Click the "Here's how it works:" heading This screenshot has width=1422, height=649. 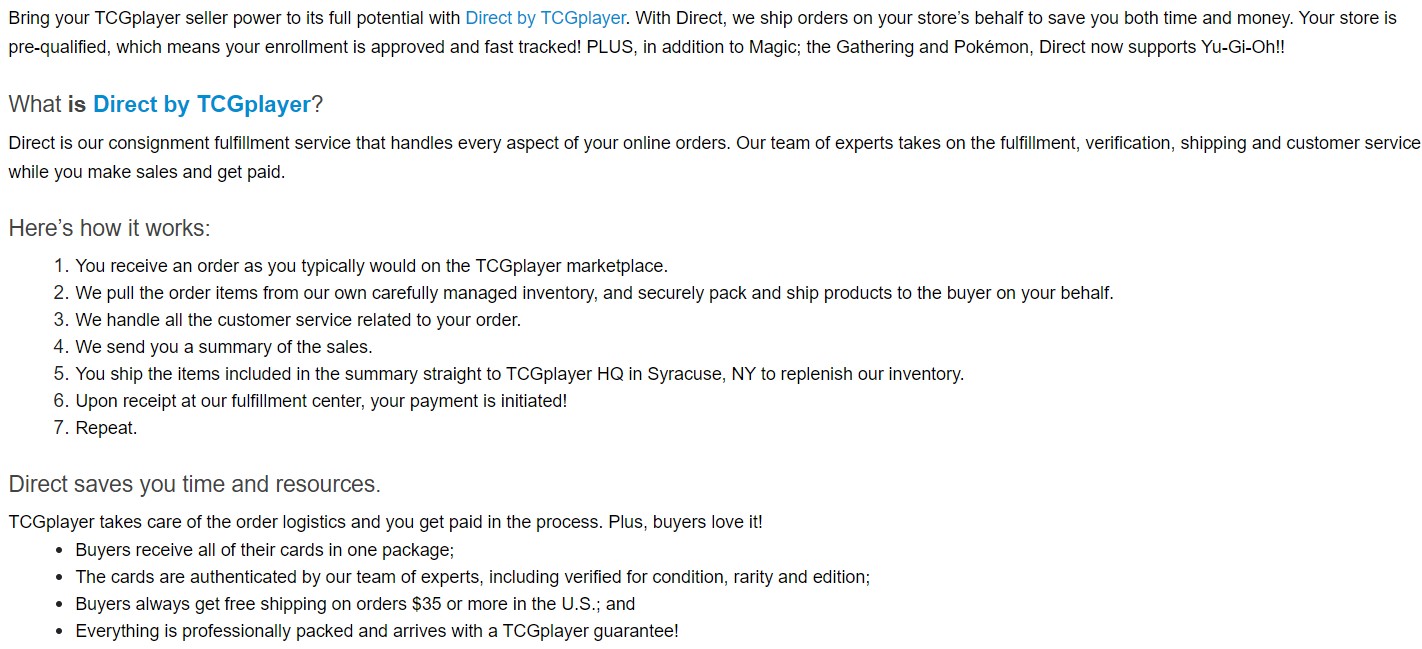[x=109, y=228]
